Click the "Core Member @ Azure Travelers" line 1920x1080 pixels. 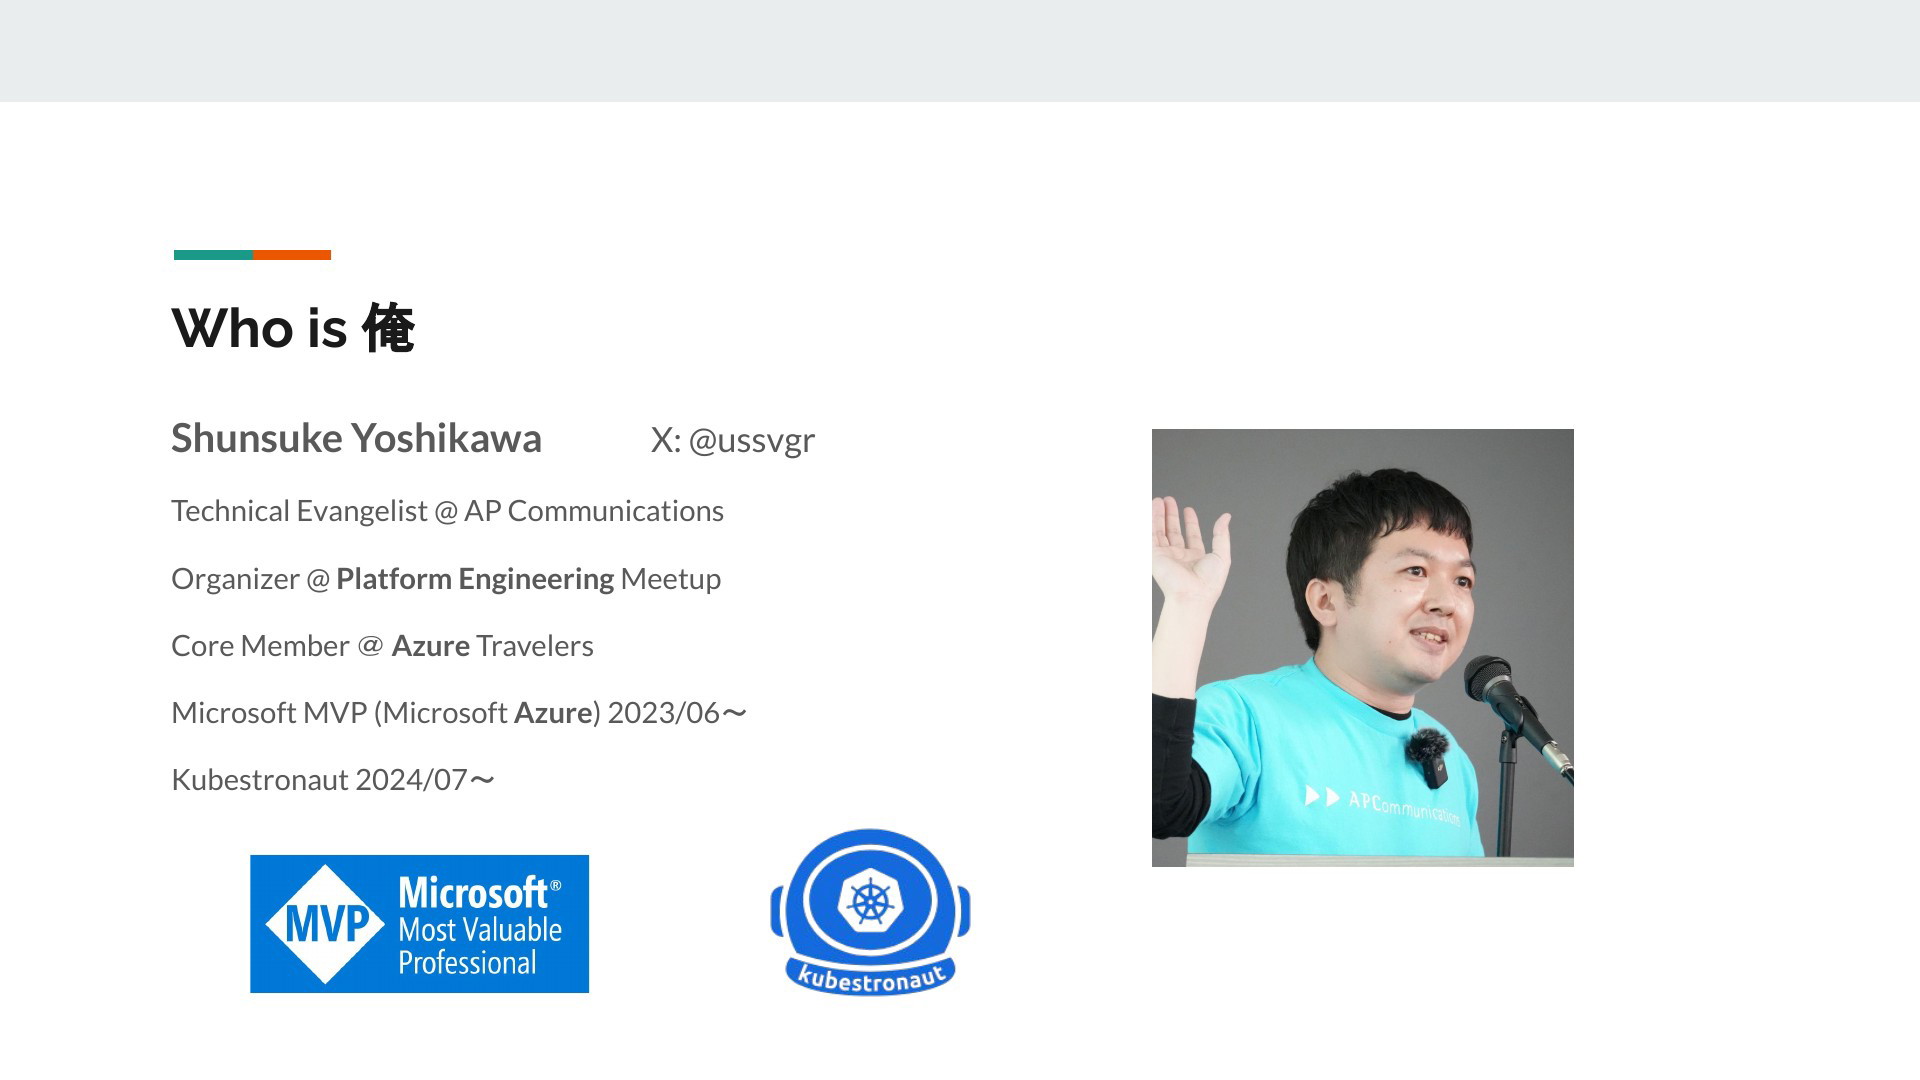click(x=382, y=646)
